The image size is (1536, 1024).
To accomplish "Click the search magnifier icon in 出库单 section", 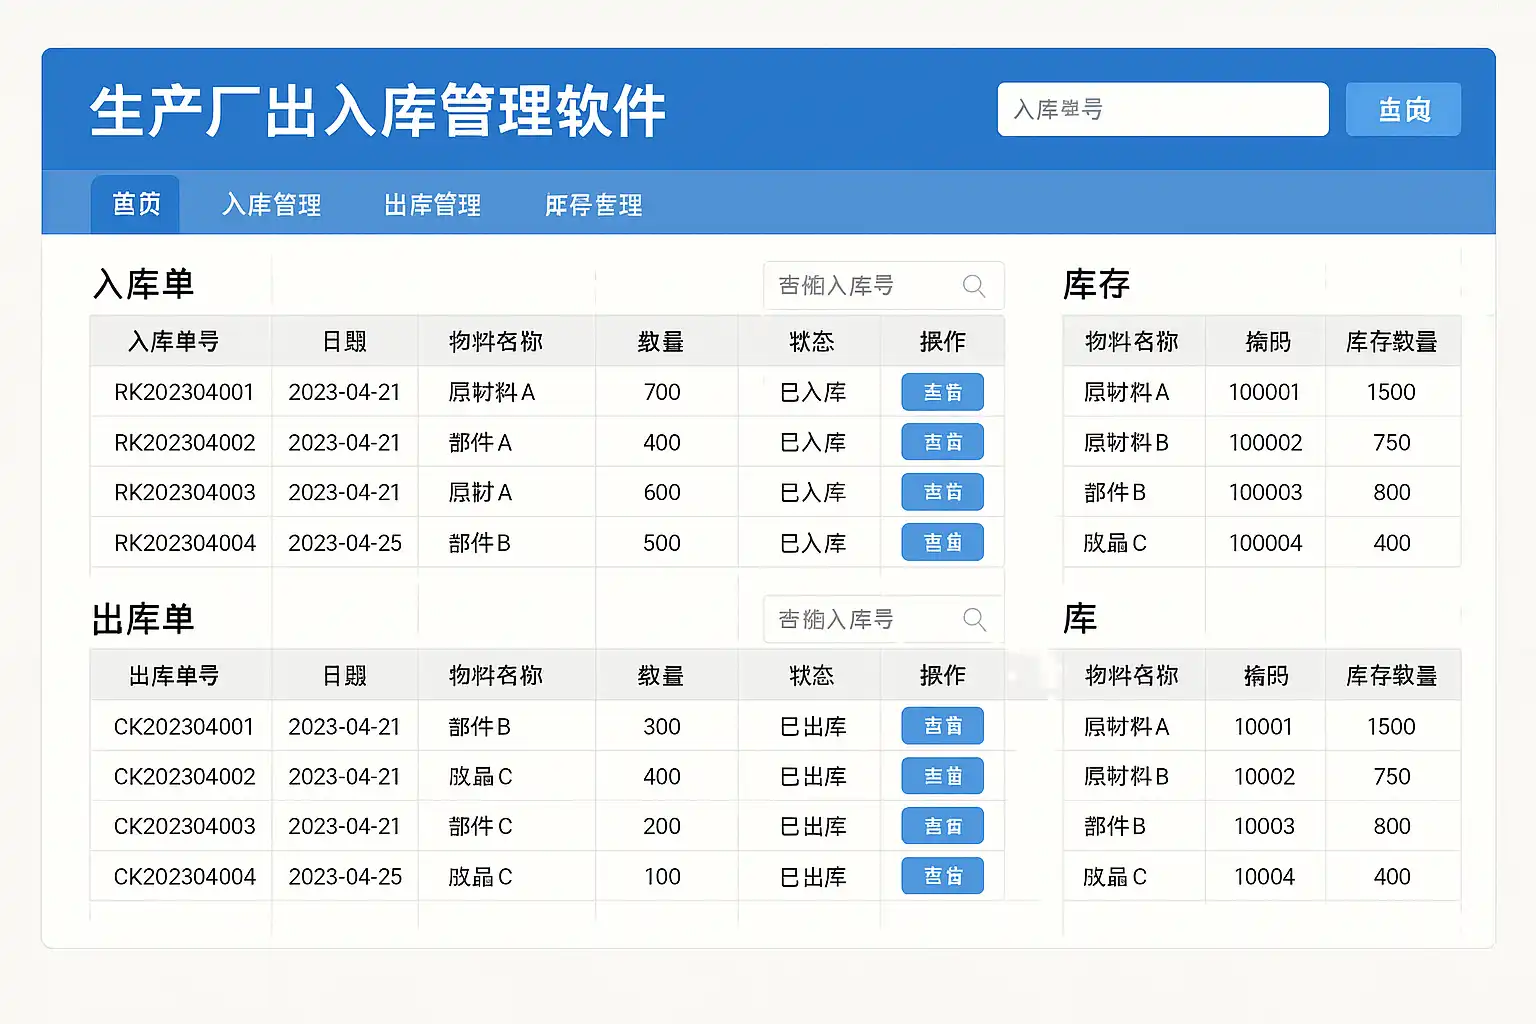I will (974, 620).
